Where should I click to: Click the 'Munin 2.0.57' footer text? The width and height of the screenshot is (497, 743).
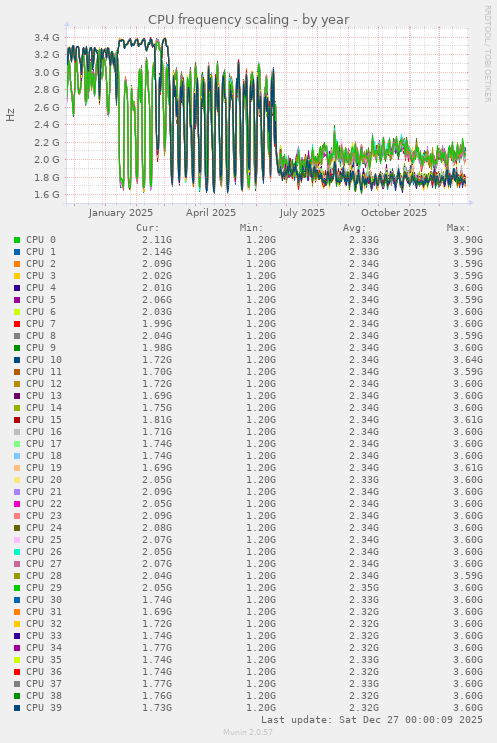pyautogui.click(x=248, y=733)
